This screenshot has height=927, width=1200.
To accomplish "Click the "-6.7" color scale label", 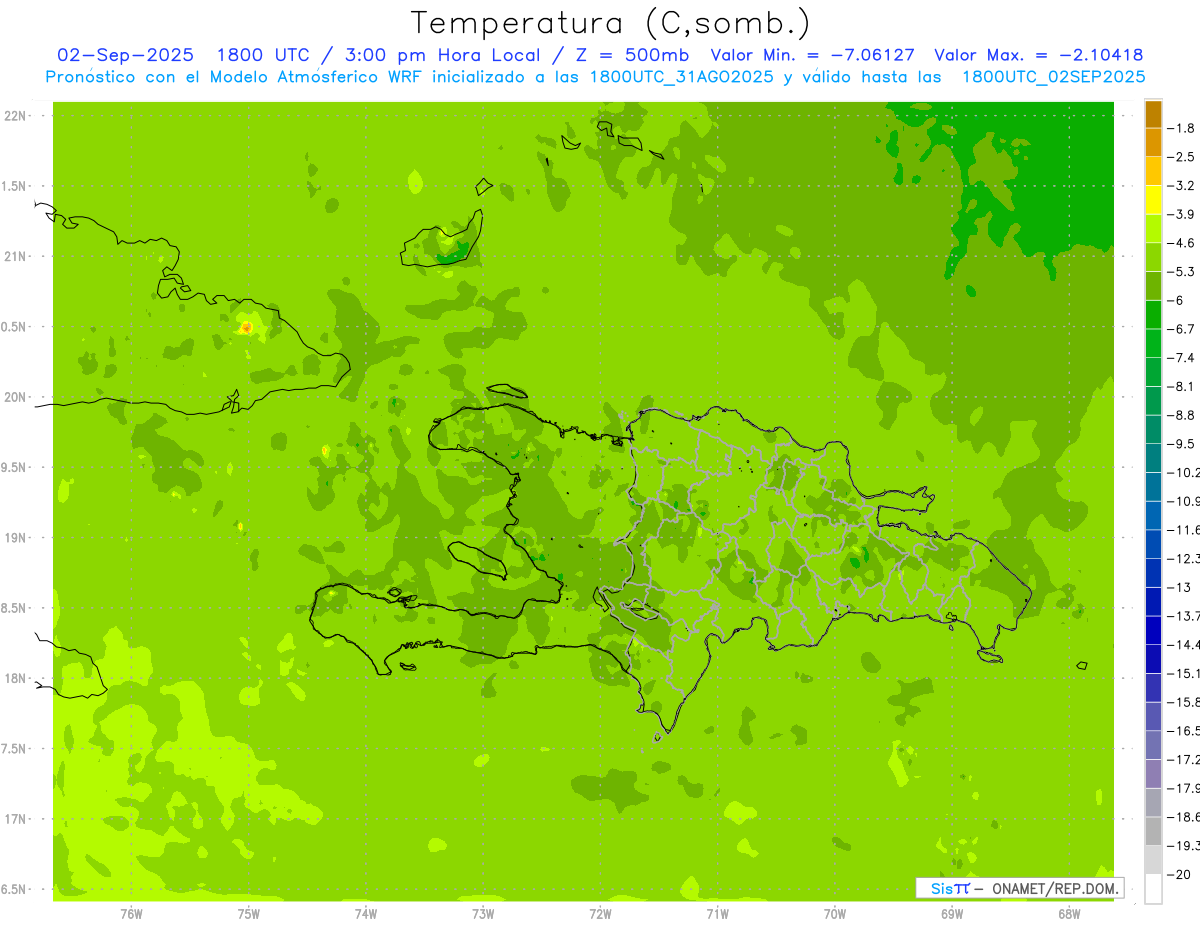I will (1181, 329).
